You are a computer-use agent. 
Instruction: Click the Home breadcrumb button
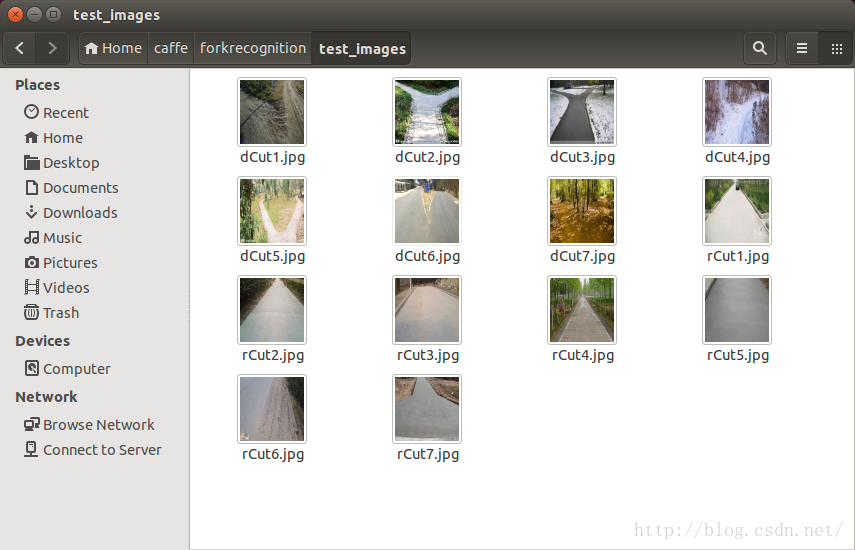113,49
